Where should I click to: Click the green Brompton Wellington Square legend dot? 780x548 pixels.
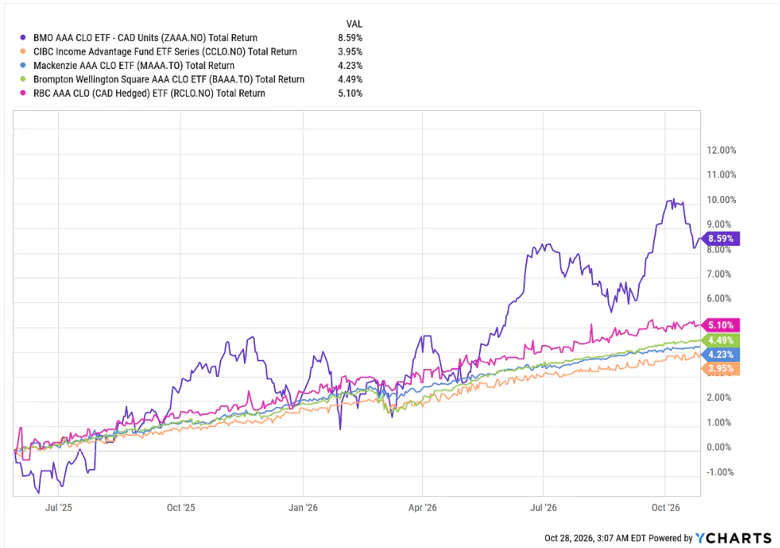click(23, 80)
